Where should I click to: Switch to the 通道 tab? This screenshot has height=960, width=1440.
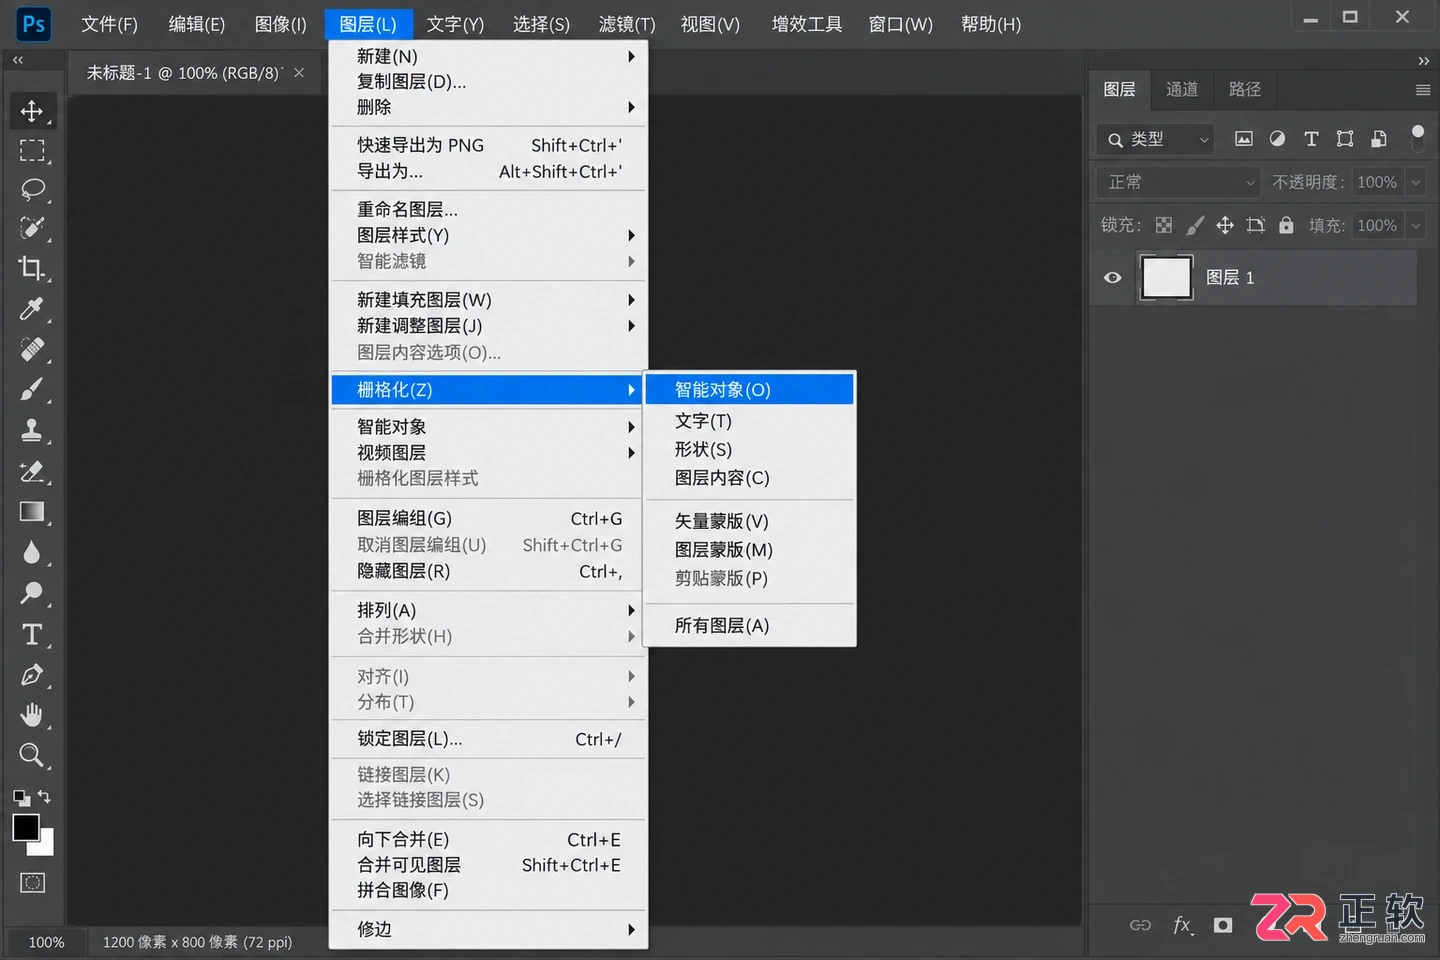point(1181,90)
